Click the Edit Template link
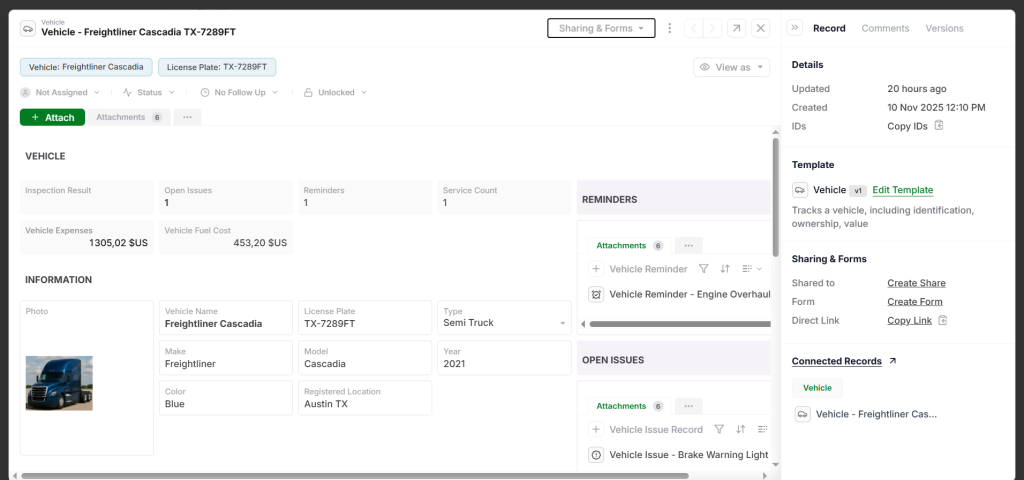The width and height of the screenshot is (1024, 480). [903, 190]
